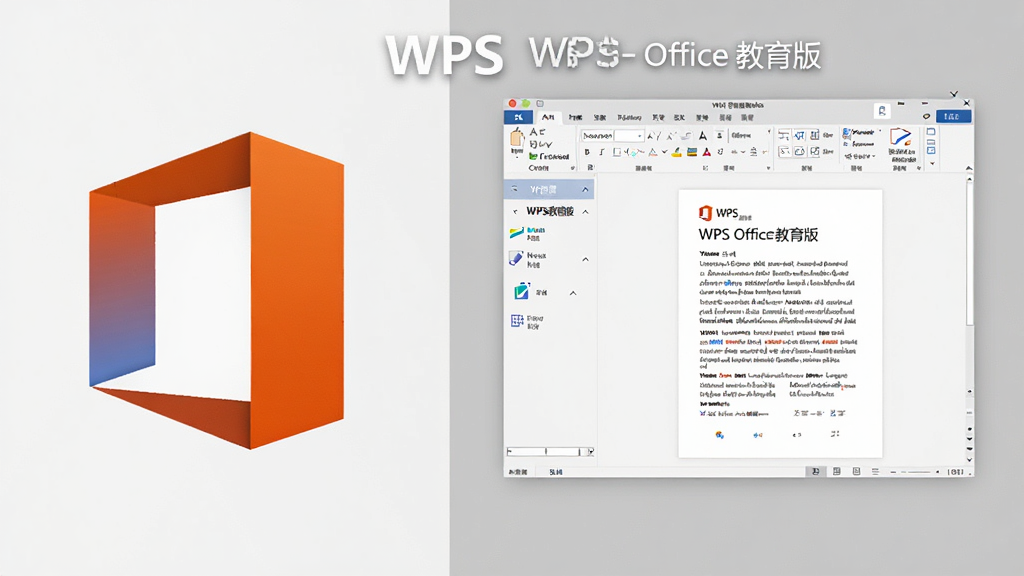Collapse the pencil item sidebar chevron
Screen dimensions: 1024x576
(585, 260)
